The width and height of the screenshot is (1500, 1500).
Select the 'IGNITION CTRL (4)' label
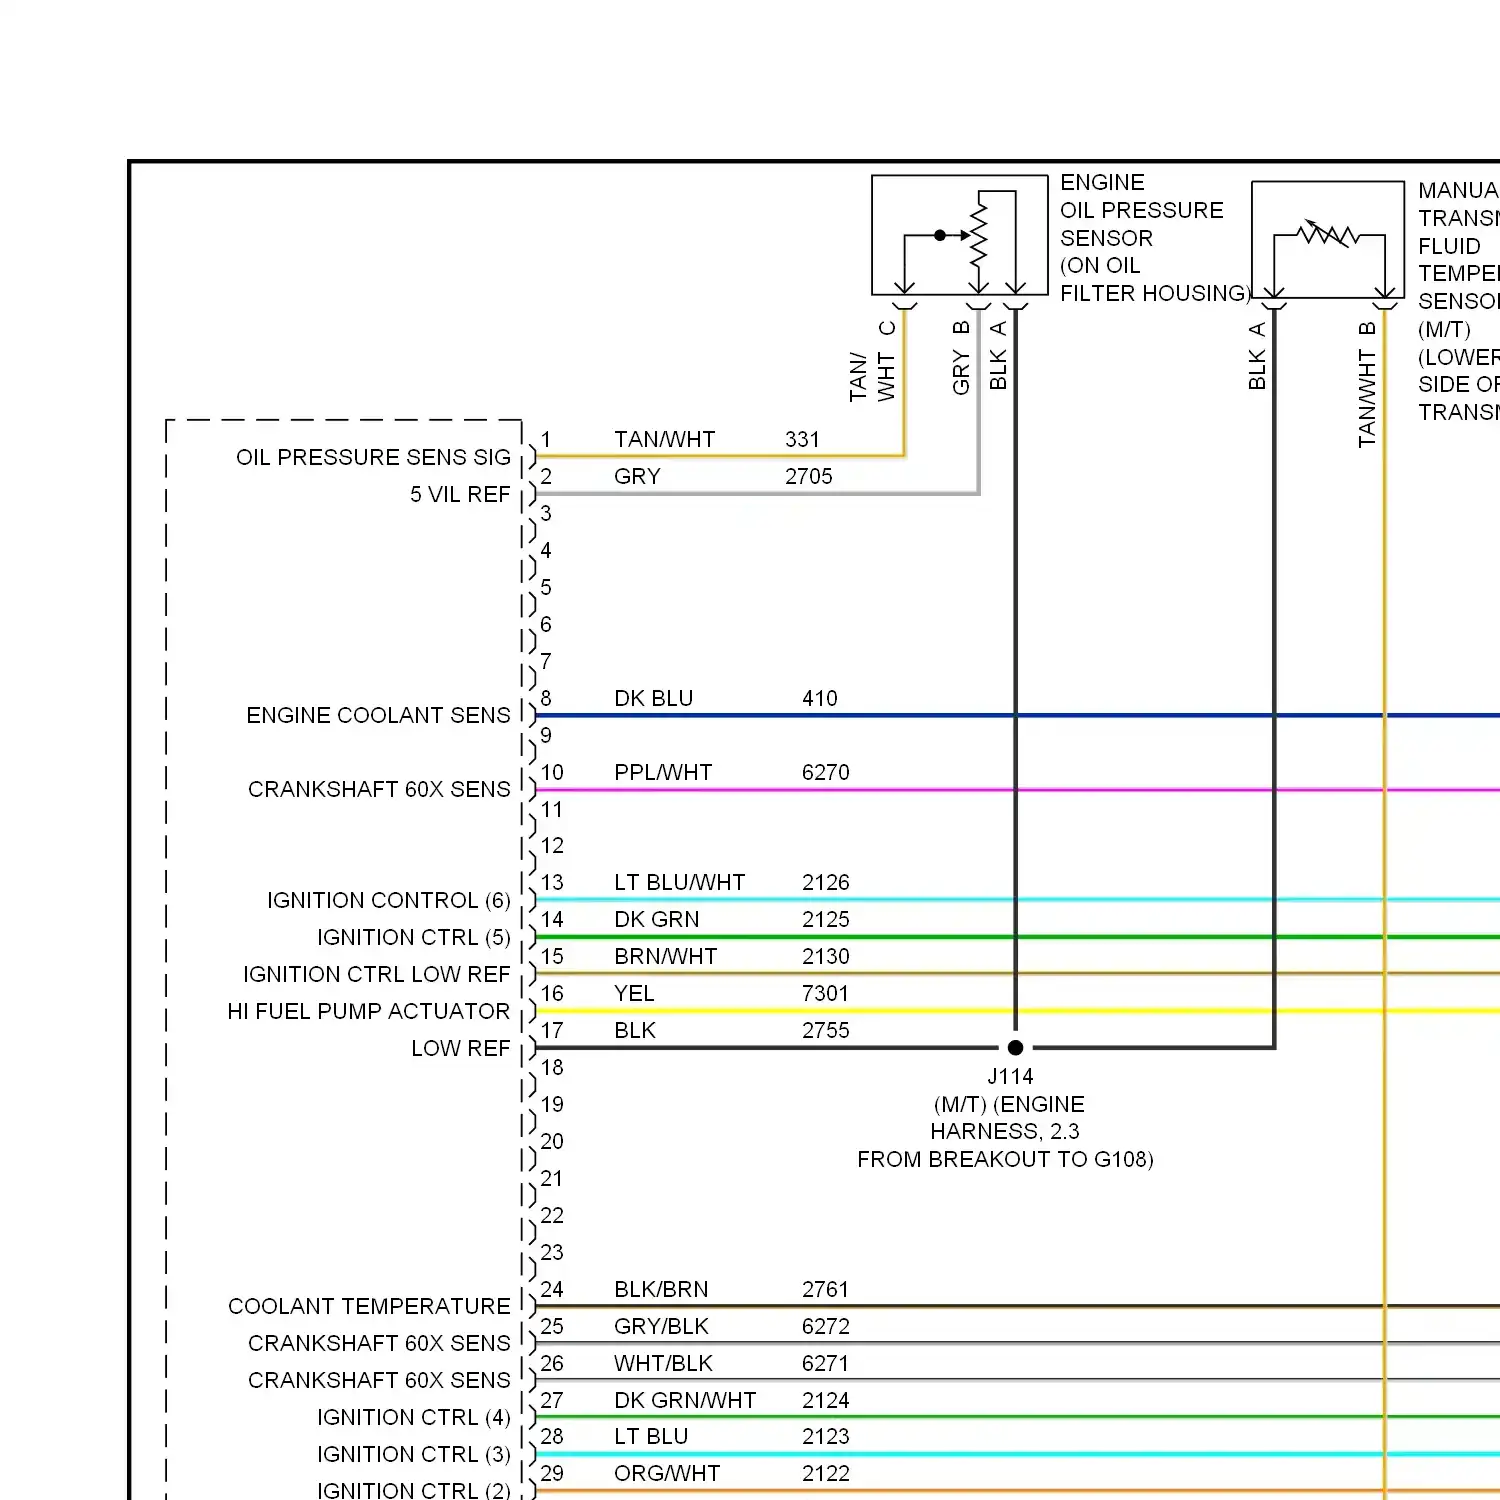[x=414, y=1417]
